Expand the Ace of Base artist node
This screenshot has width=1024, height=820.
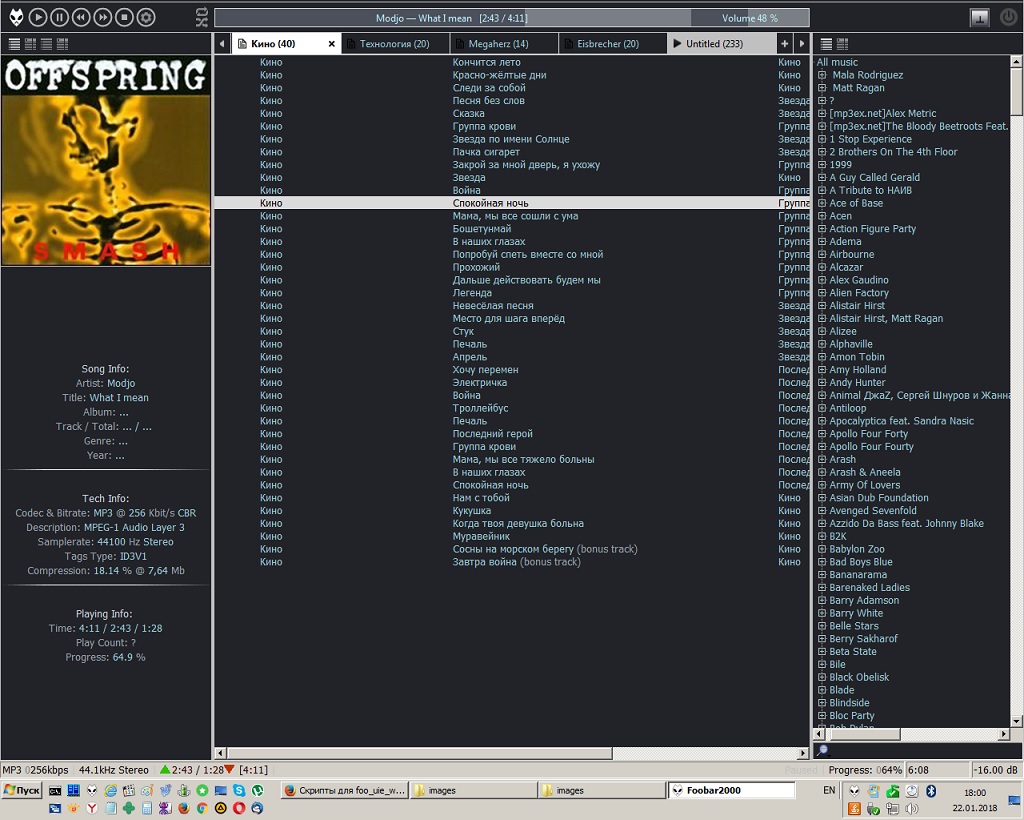822,203
